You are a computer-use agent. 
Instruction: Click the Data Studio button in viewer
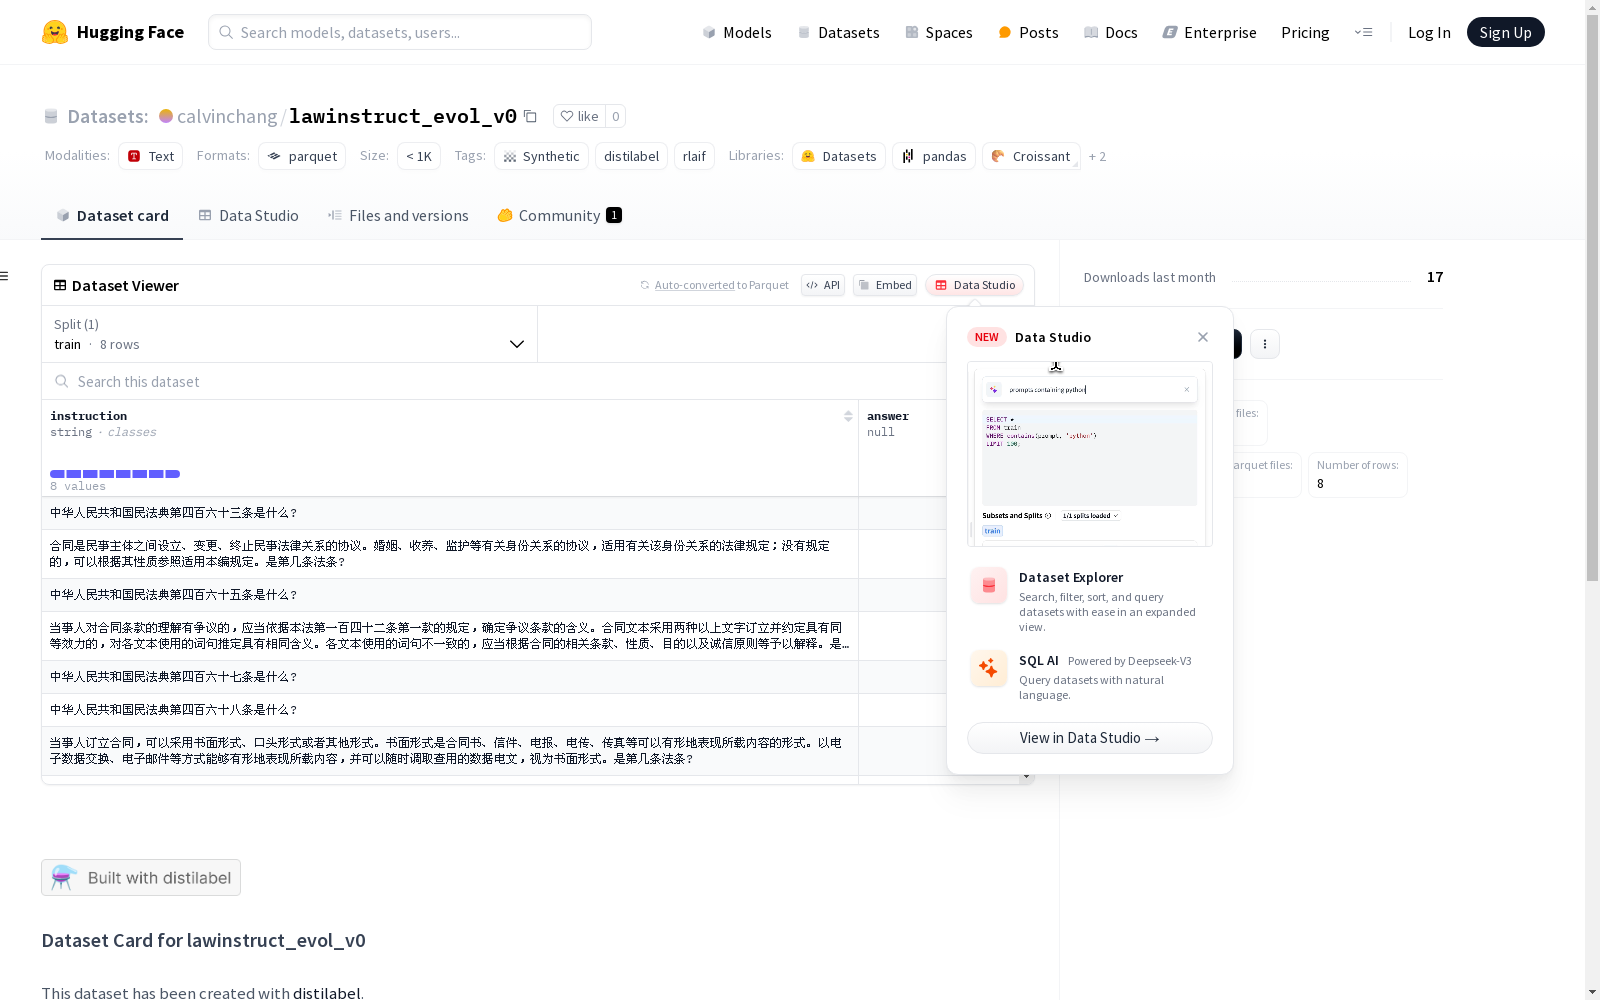point(975,285)
